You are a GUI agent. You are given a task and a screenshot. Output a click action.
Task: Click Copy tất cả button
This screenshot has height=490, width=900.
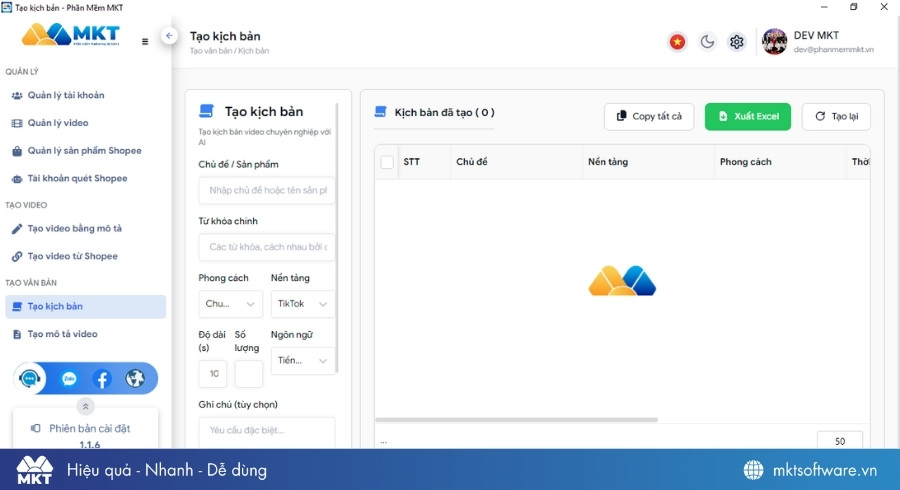[649, 116]
